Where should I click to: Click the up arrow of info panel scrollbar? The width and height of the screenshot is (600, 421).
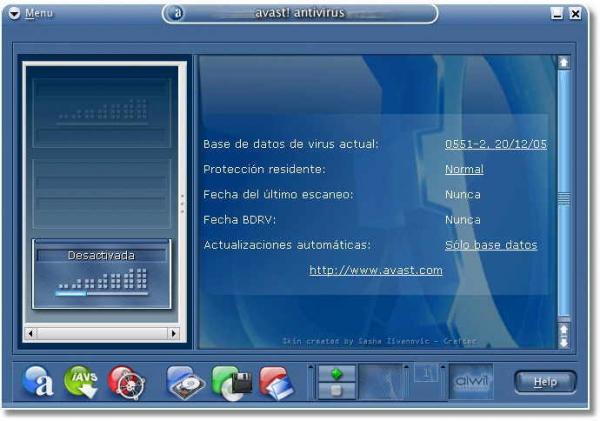point(564,63)
